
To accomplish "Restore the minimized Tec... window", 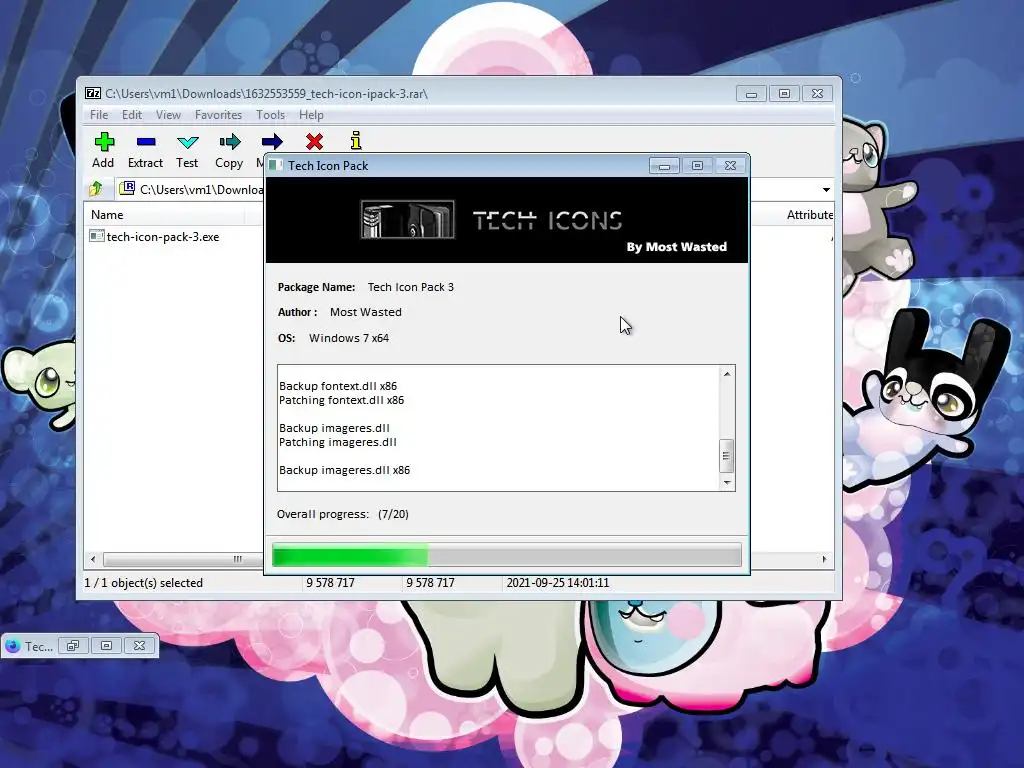I will pyautogui.click(x=72, y=646).
